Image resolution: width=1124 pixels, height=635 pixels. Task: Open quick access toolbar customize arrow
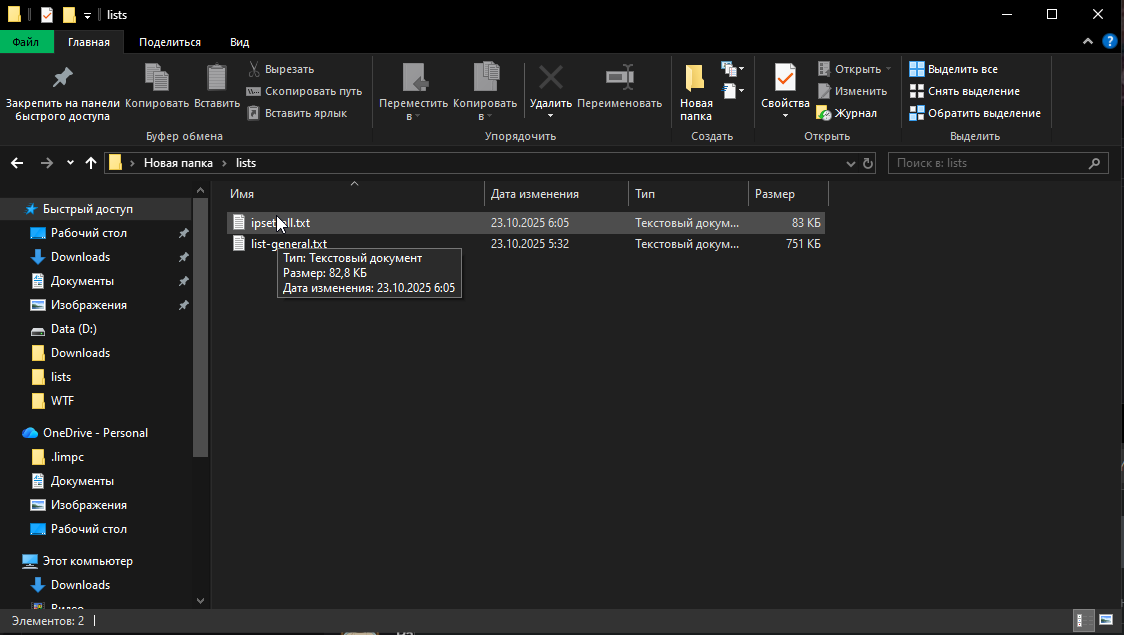(87, 15)
